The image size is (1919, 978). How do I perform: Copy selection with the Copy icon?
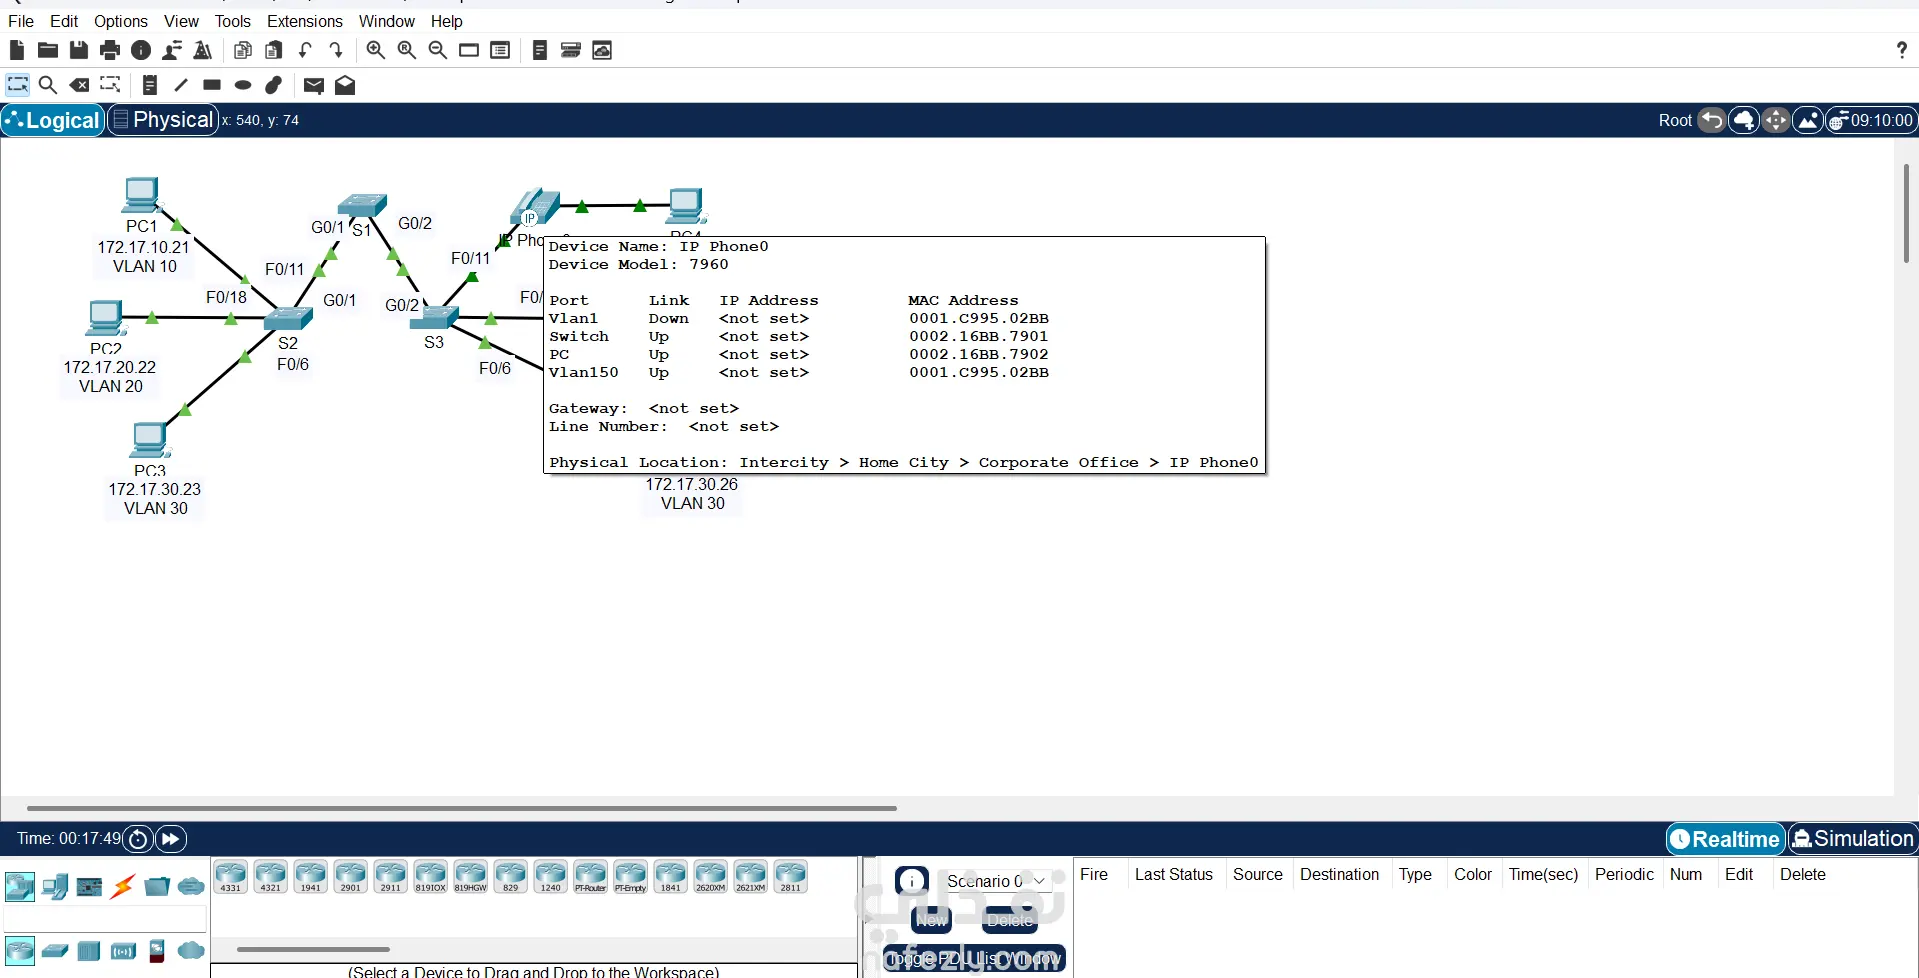tap(243, 50)
